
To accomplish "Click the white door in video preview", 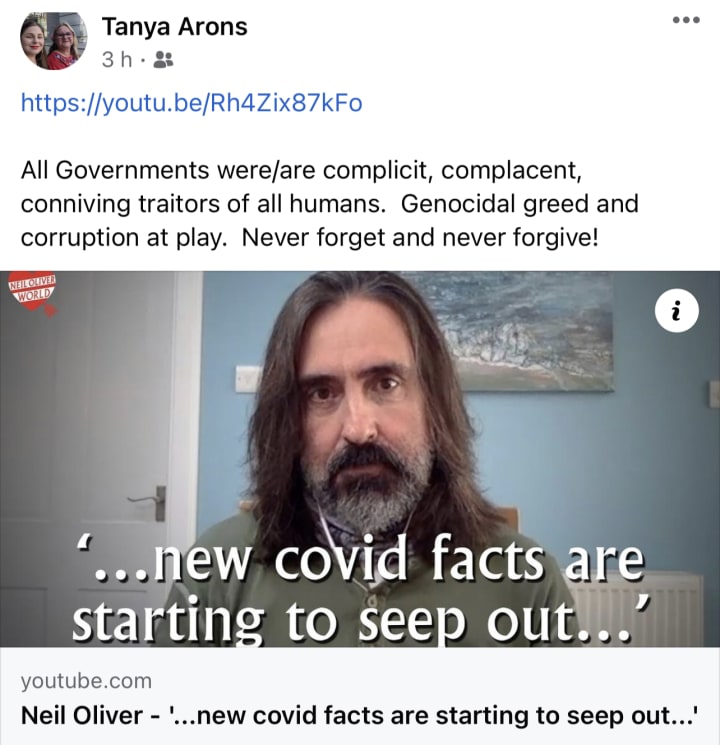I will 88,456.
